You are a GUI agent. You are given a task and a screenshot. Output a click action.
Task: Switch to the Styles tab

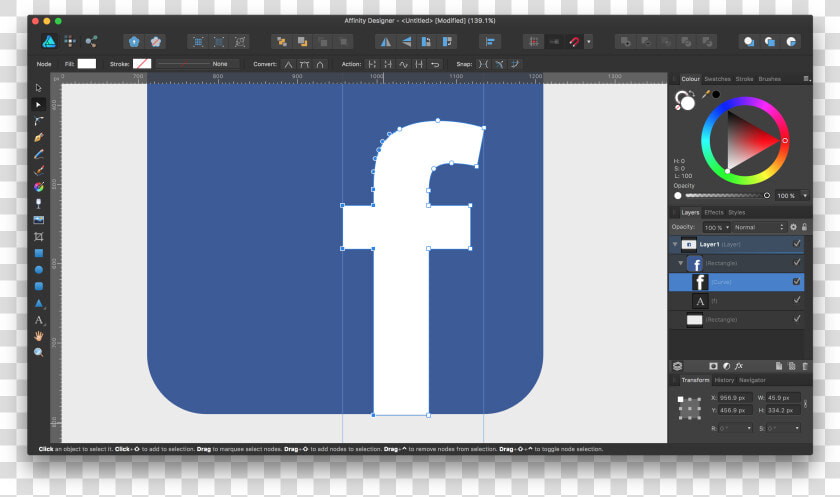[737, 213]
